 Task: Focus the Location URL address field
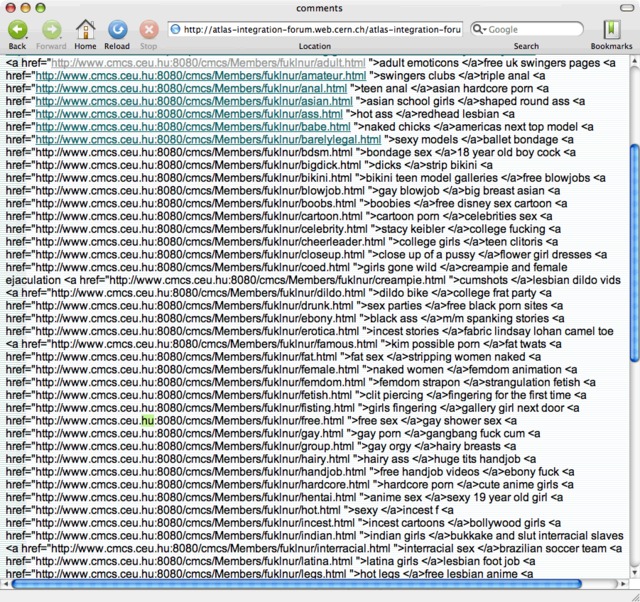tap(315, 29)
